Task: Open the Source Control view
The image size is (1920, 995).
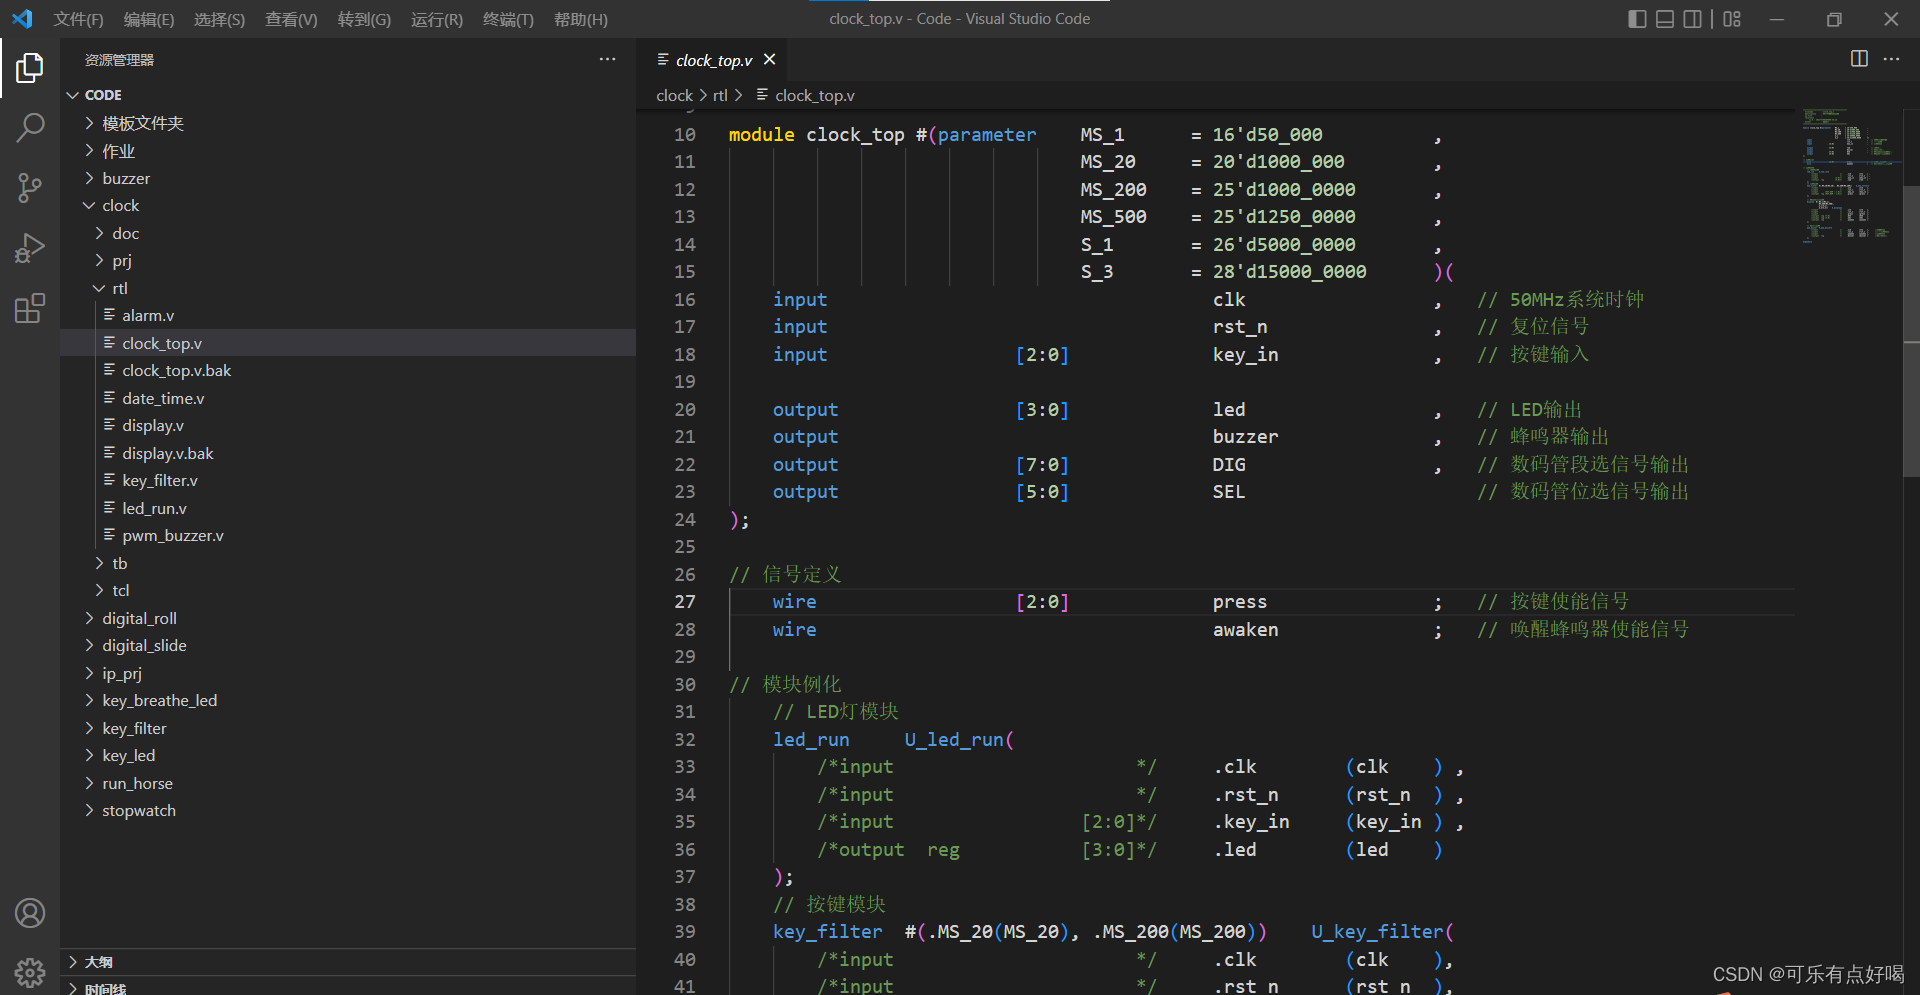Action: point(30,187)
